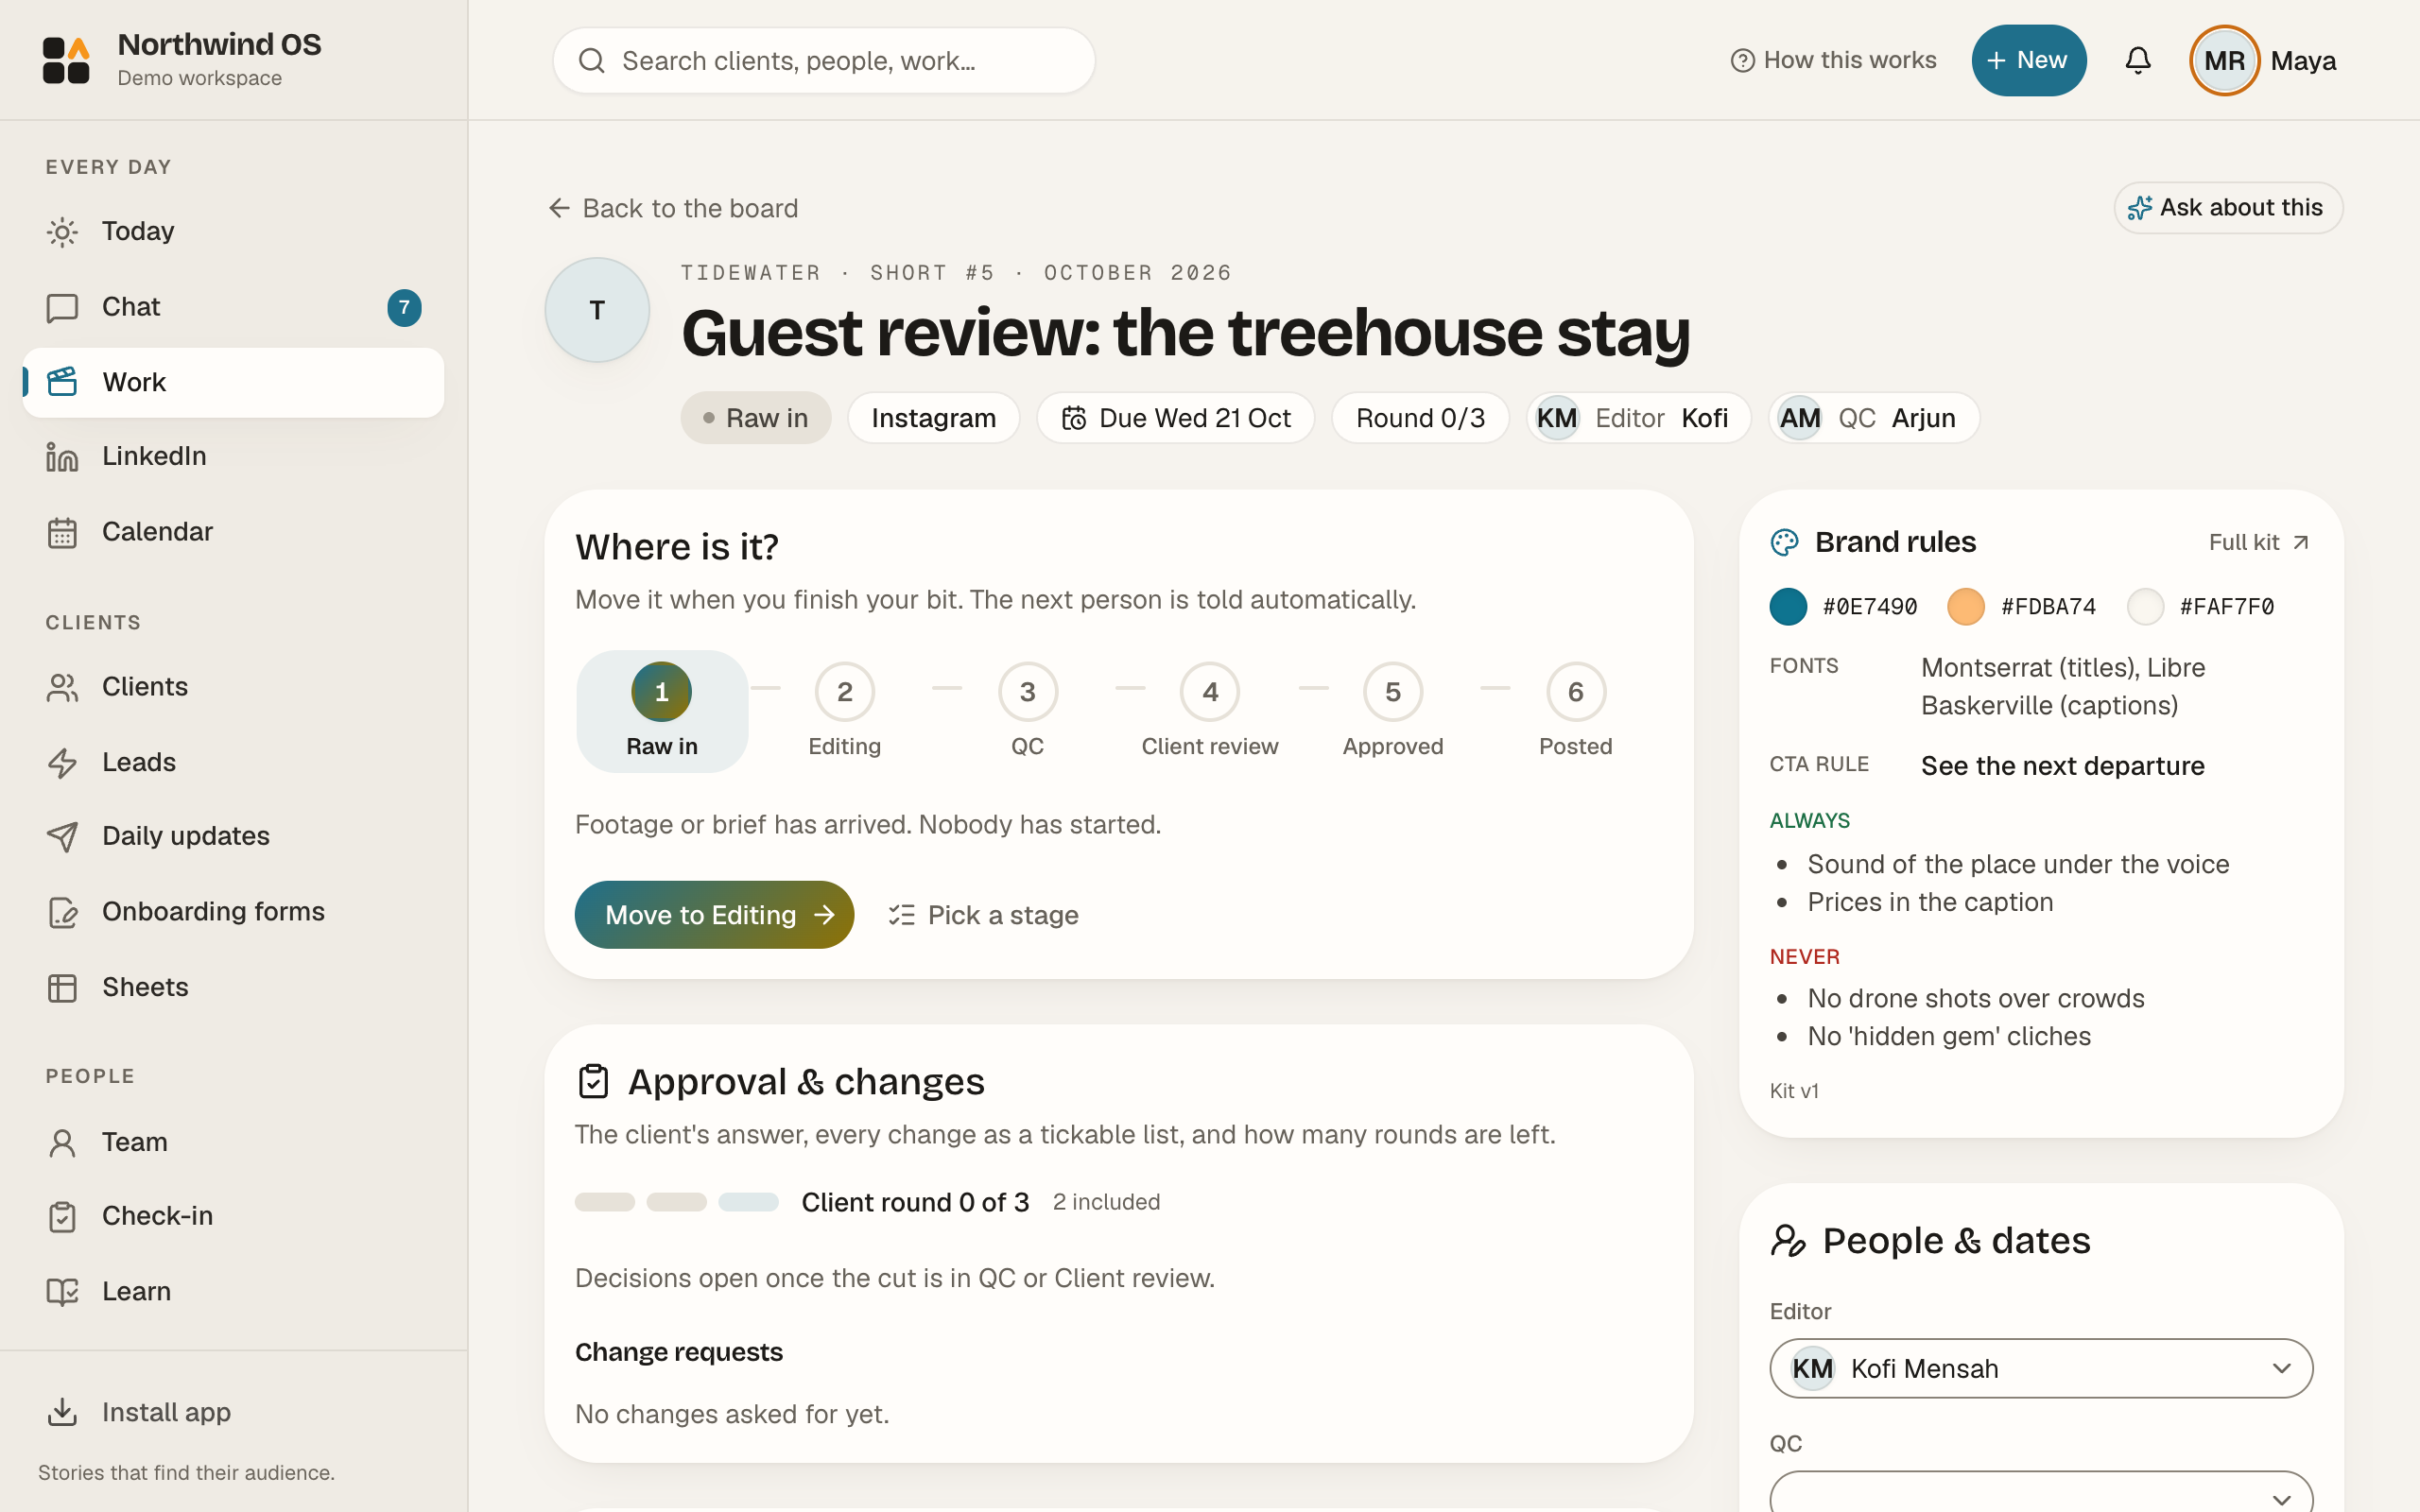Open Chat in the sidebar
The image size is (2420, 1512).
click(x=233, y=307)
